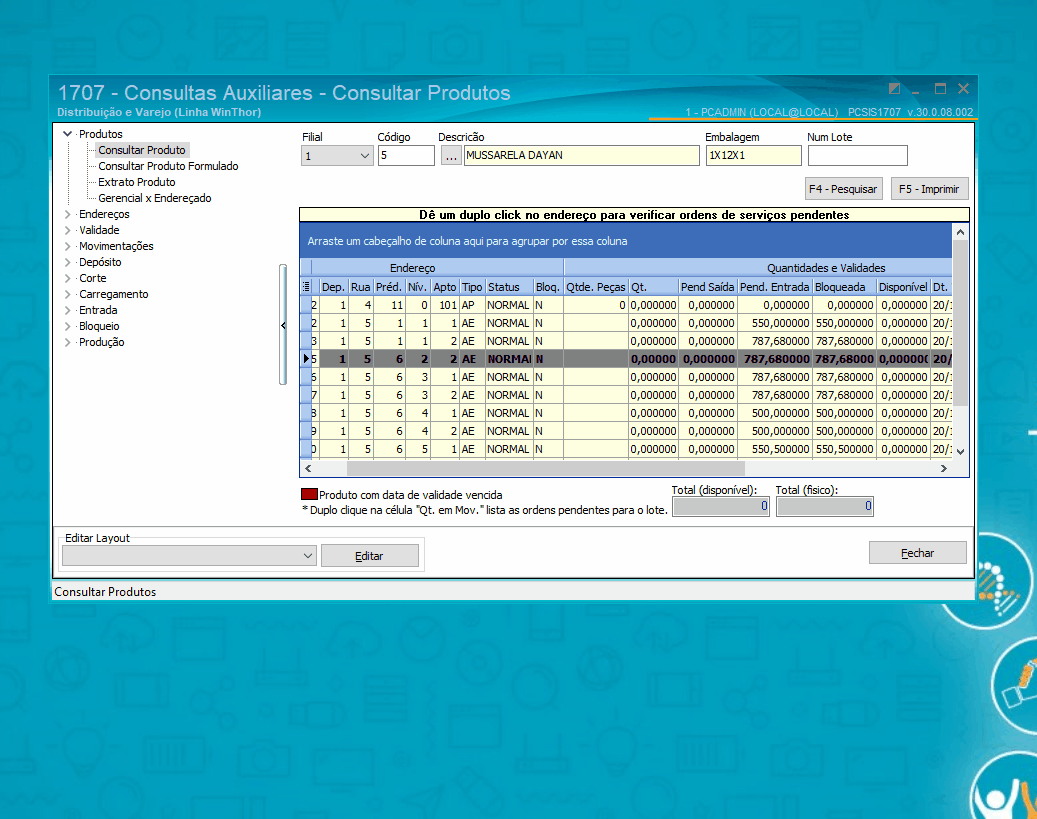The height and width of the screenshot is (819, 1037).
Task: Click the red expired-validity legend swatch
Action: pyautogui.click(x=310, y=494)
